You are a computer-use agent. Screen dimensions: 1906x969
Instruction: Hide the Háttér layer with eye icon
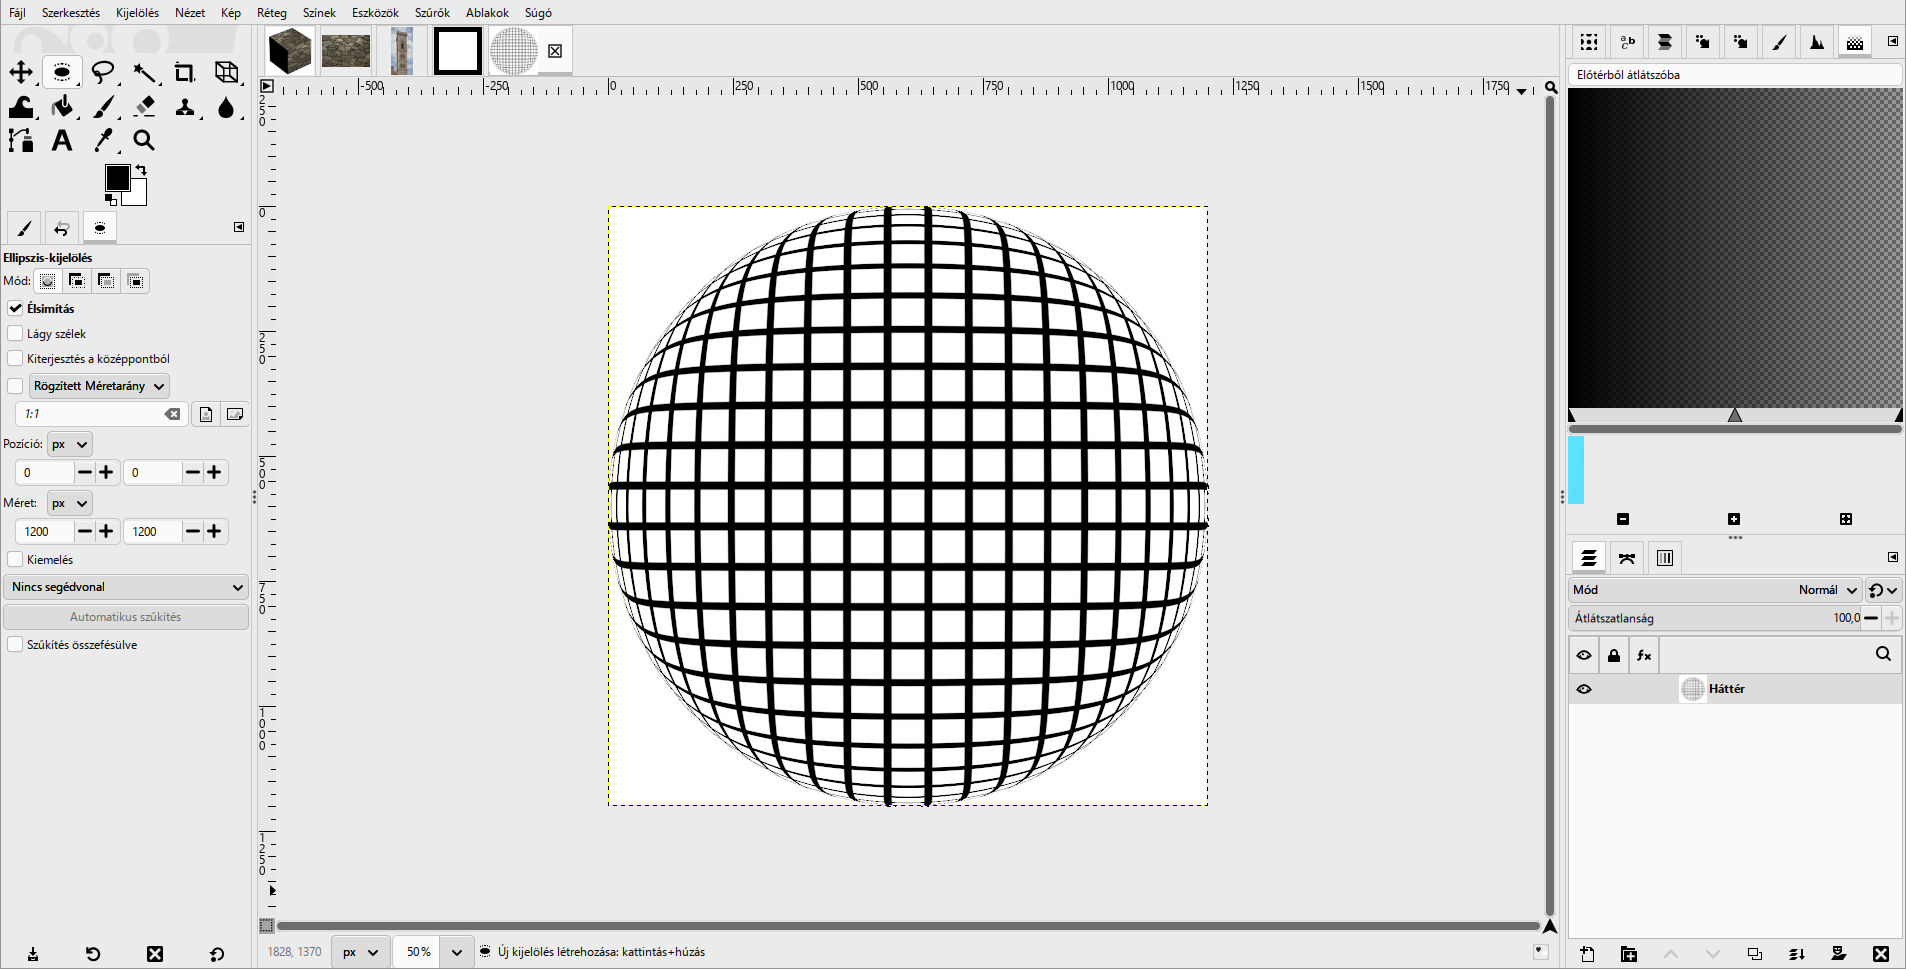point(1584,689)
